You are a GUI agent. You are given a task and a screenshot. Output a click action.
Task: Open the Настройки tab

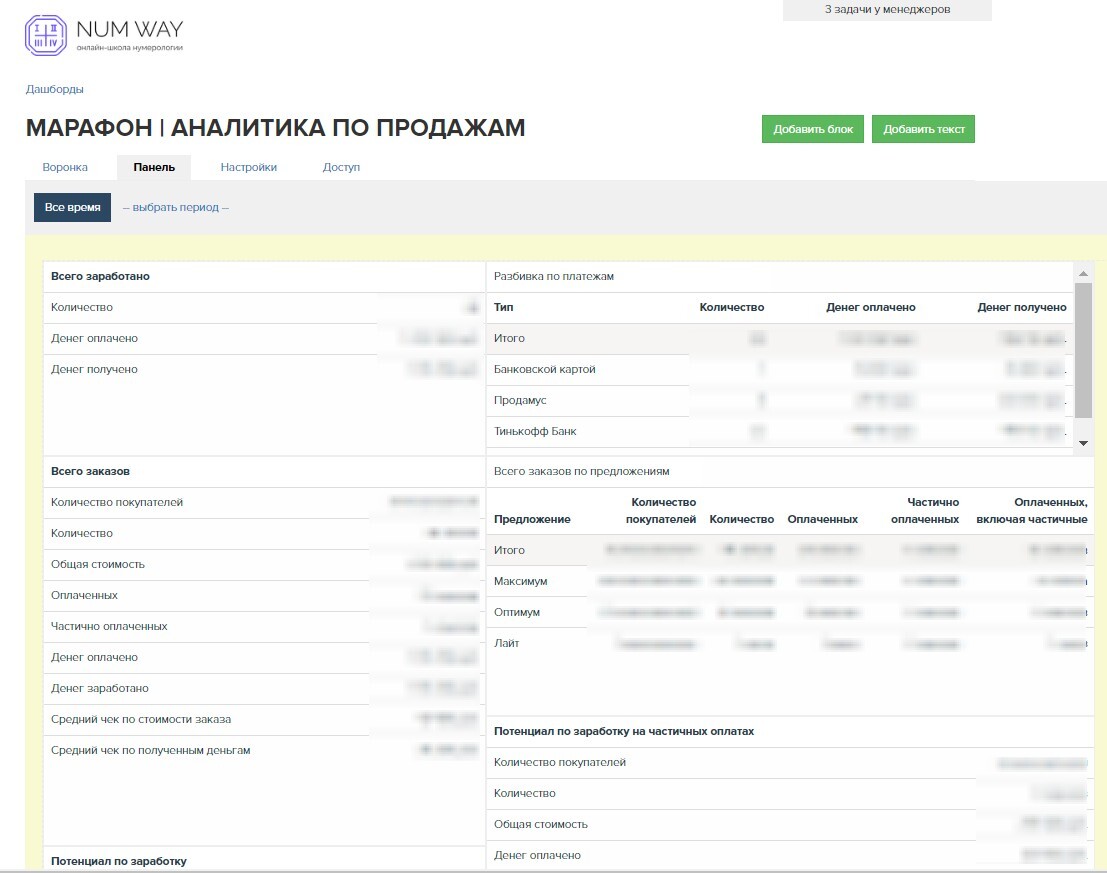click(248, 167)
